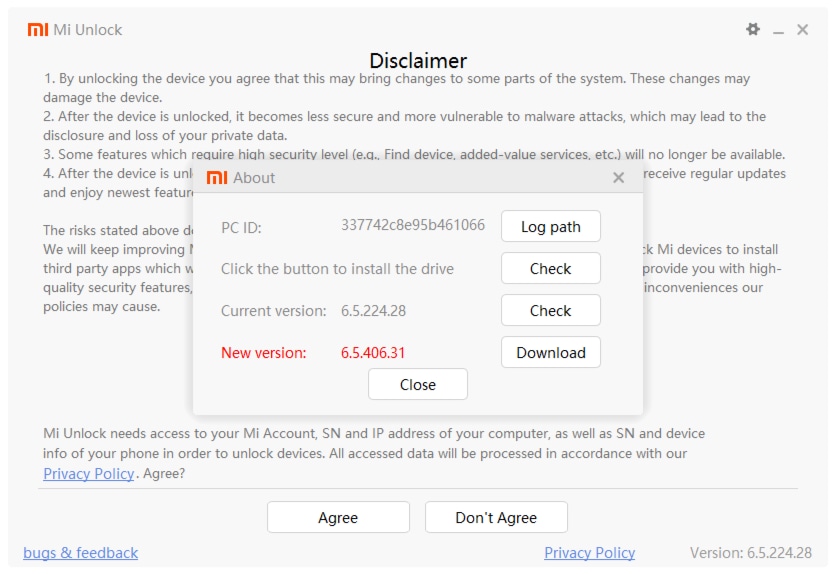Choose Don't Agree
Image resolution: width=836 pixels, height=574 pixels.
pos(496,517)
